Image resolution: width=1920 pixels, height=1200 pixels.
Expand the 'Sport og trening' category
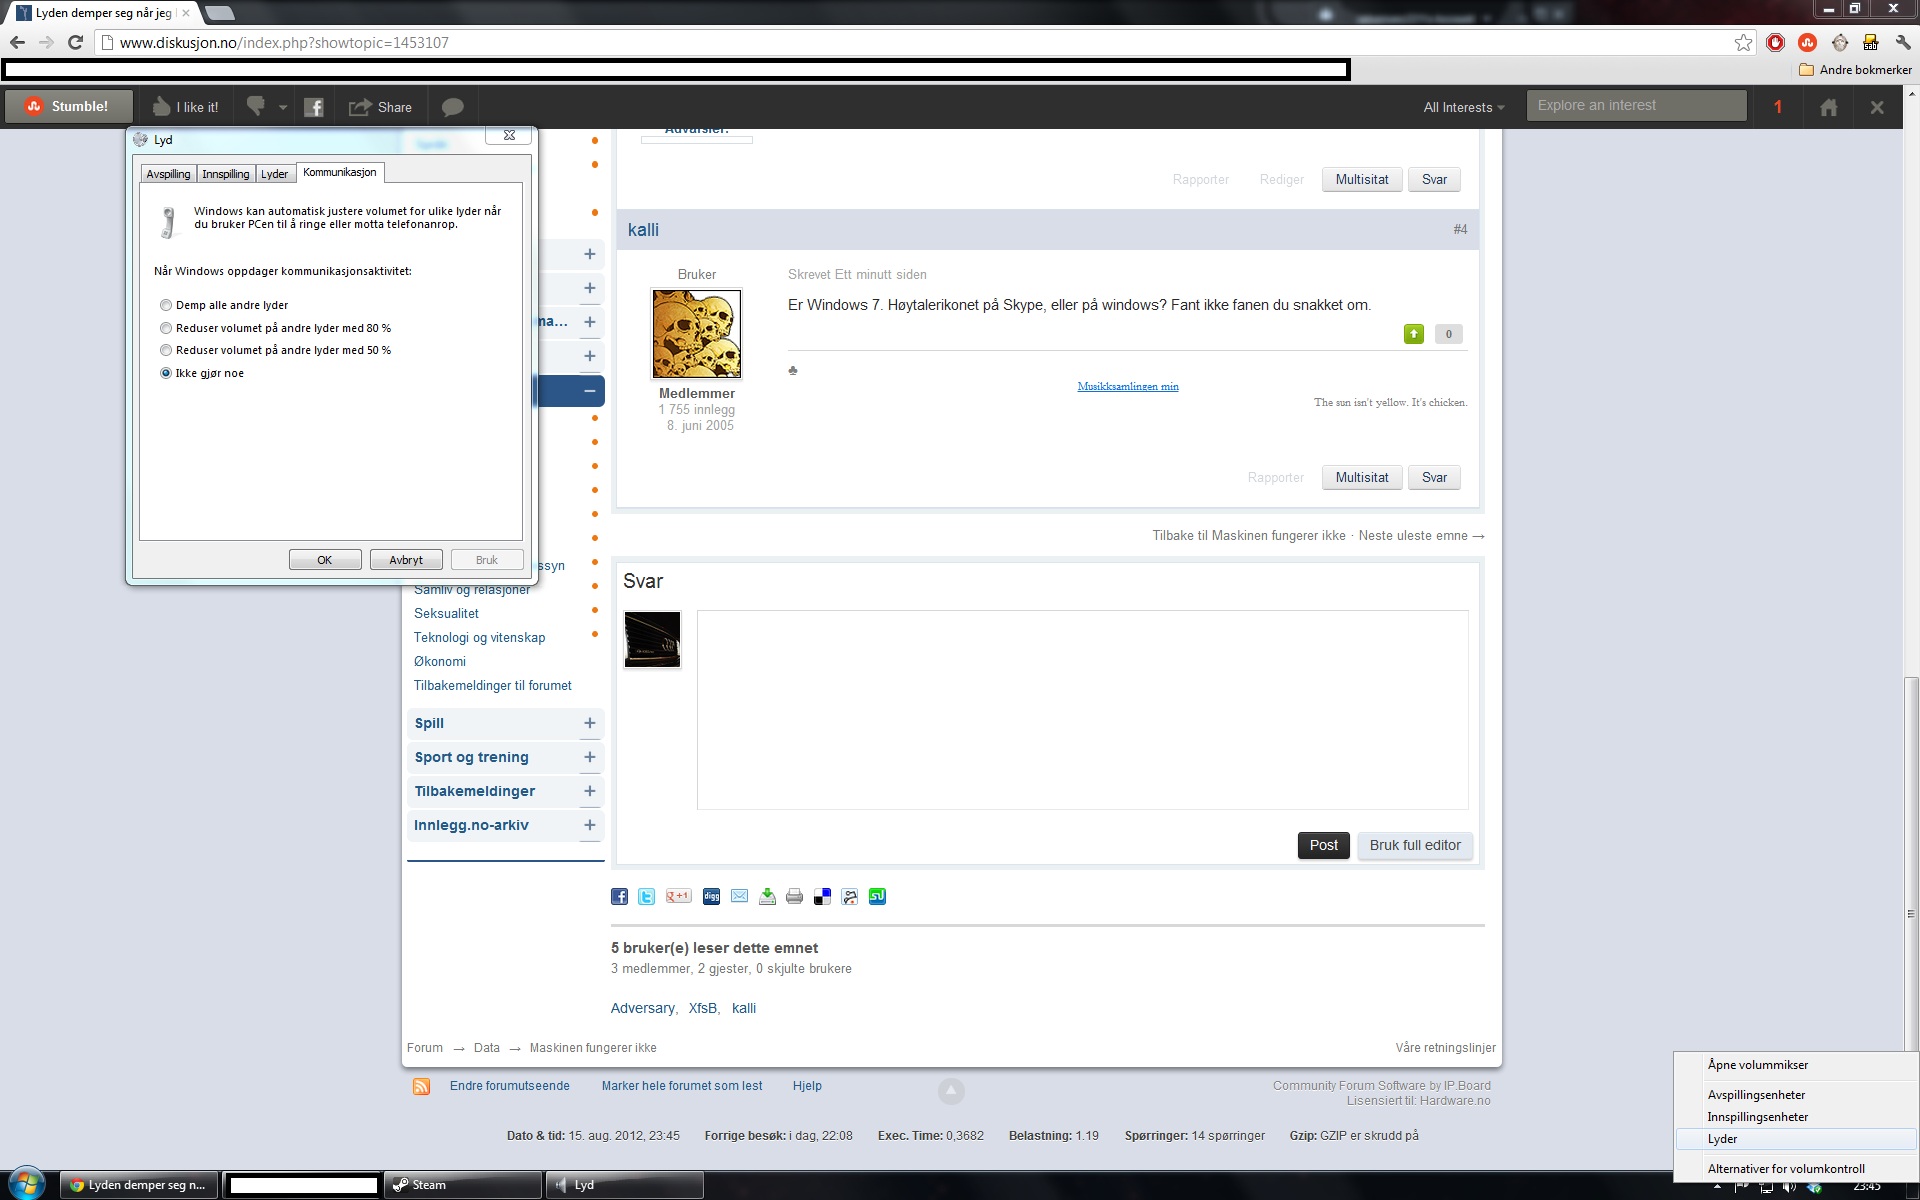[589, 757]
